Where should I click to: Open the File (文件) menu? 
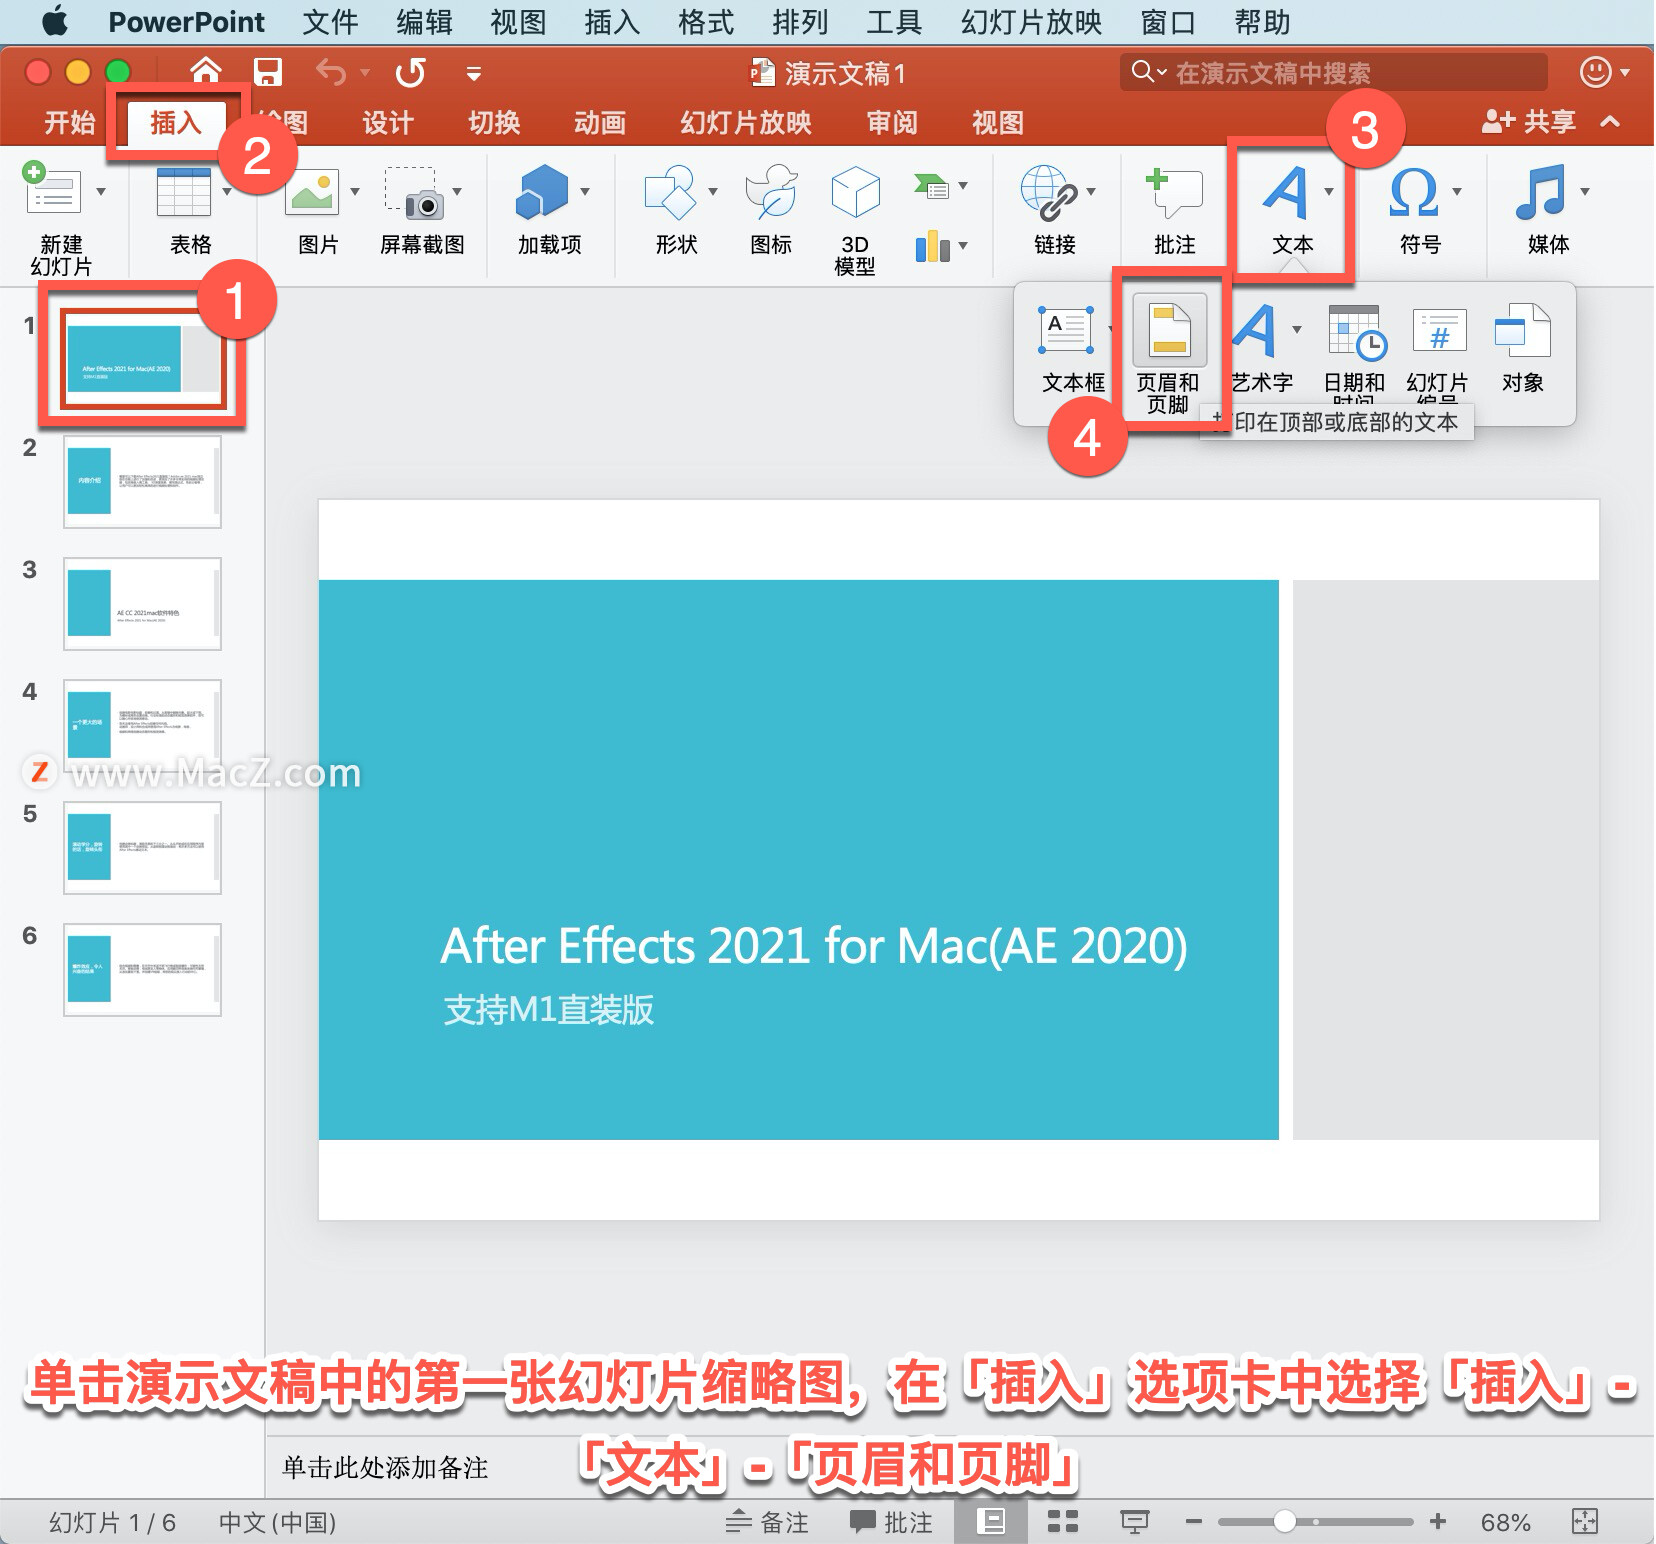[x=330, y=22]
